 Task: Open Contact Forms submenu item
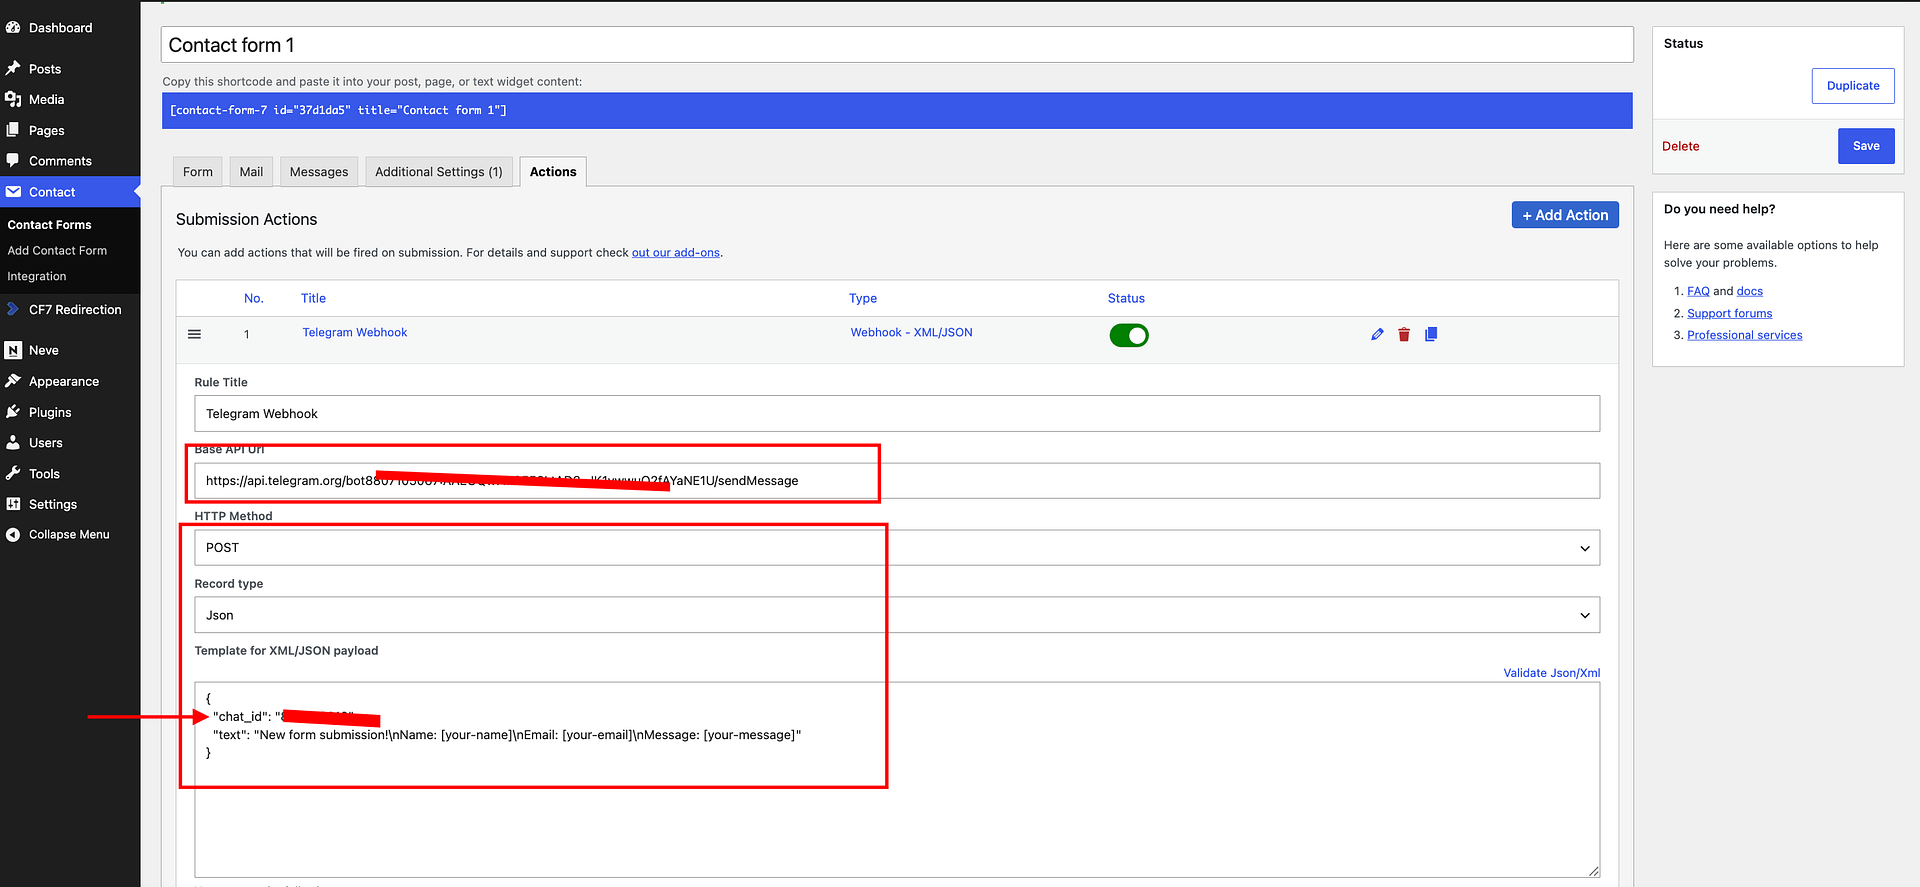click(x=49, y=225)
